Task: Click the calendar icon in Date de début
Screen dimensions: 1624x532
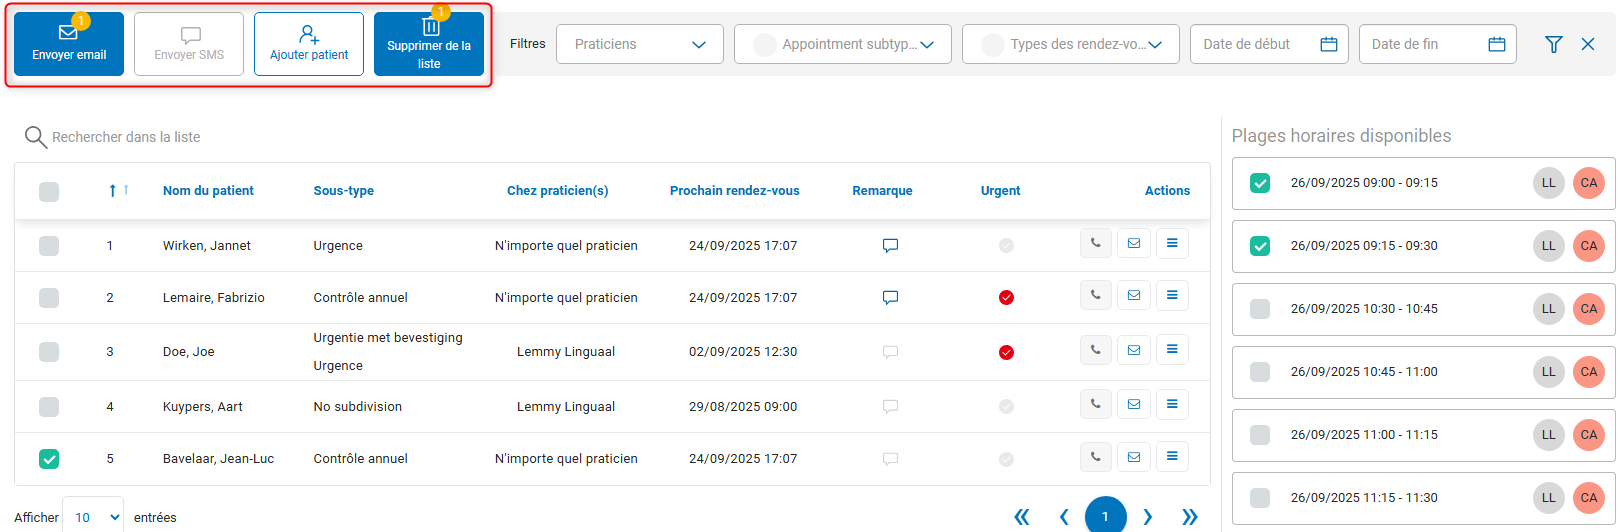Action: point(1329,44)
